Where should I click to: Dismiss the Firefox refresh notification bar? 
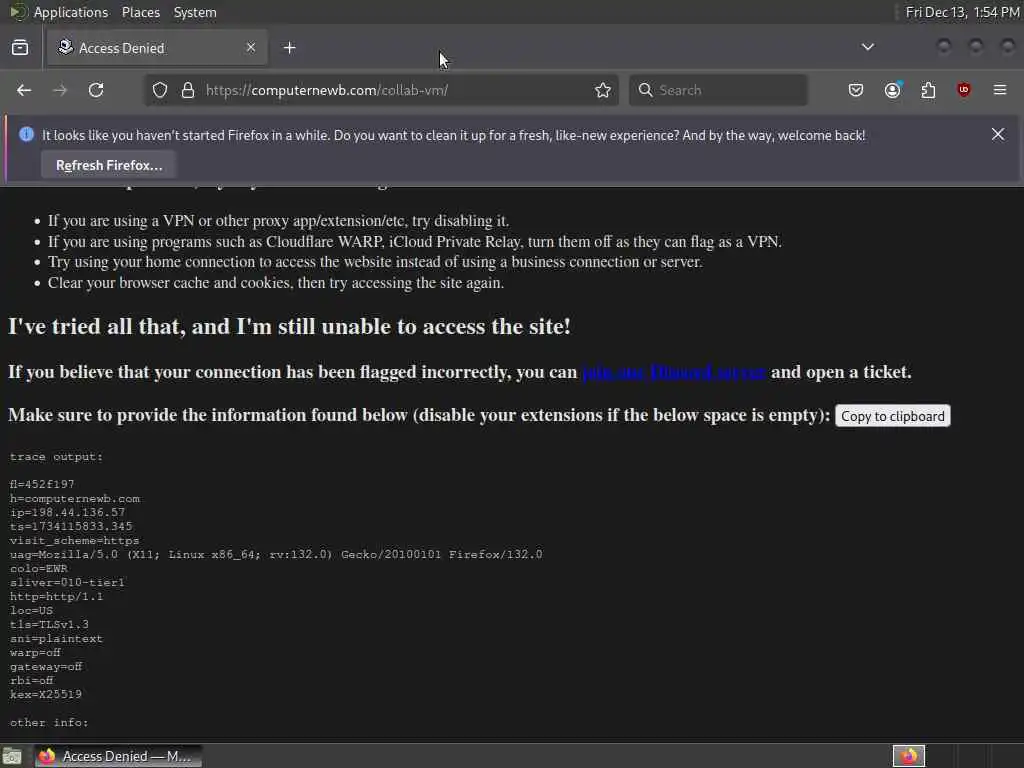point(998,135)
